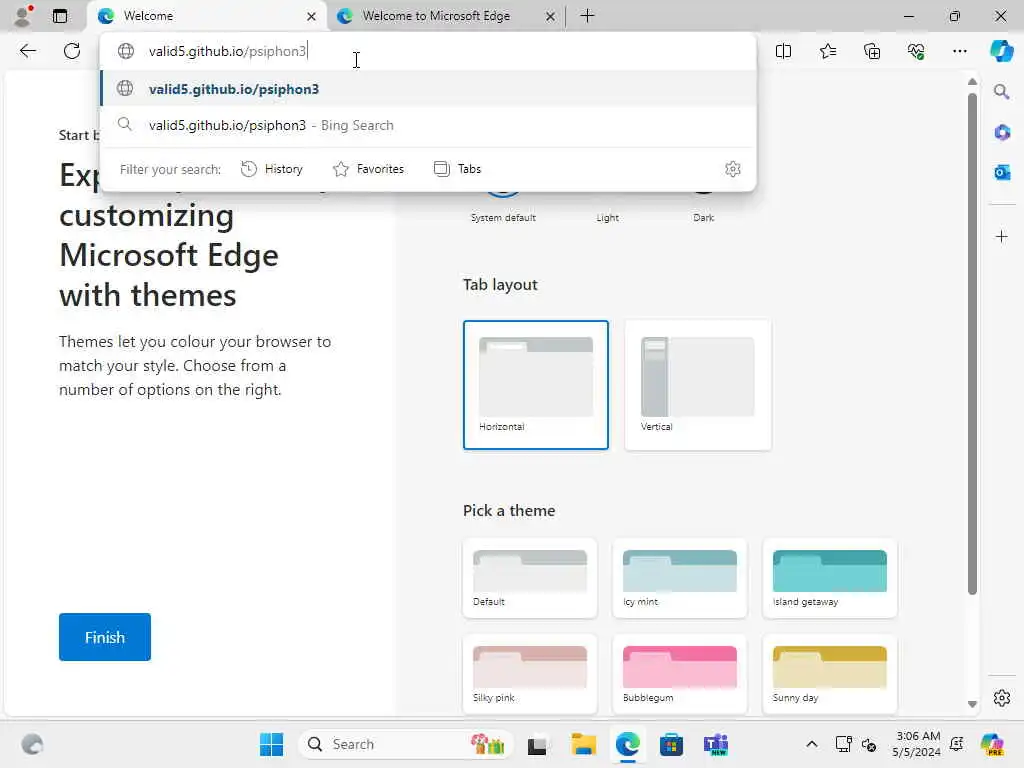Open the Favorites star-list icon in toolbar

click(x=827, y=51)
